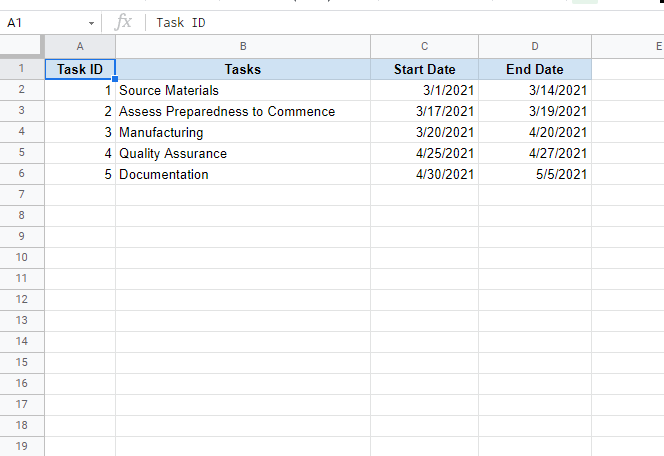Image resolution: width=664 pixels, height=456 pixels.
Task: Click the fx function icon
Action: pos(124,22)
